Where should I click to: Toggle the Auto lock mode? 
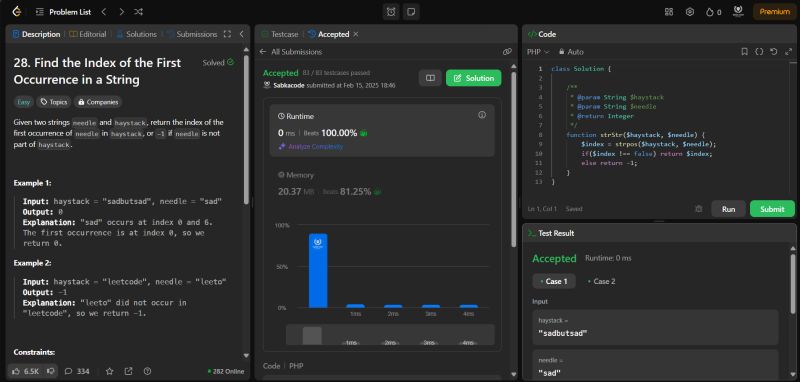click(571, 52)
